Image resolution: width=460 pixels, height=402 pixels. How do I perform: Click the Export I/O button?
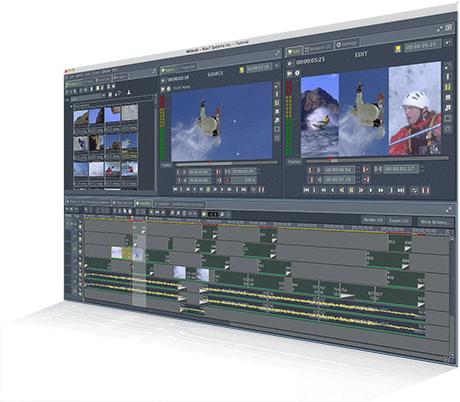pos(399,221)
